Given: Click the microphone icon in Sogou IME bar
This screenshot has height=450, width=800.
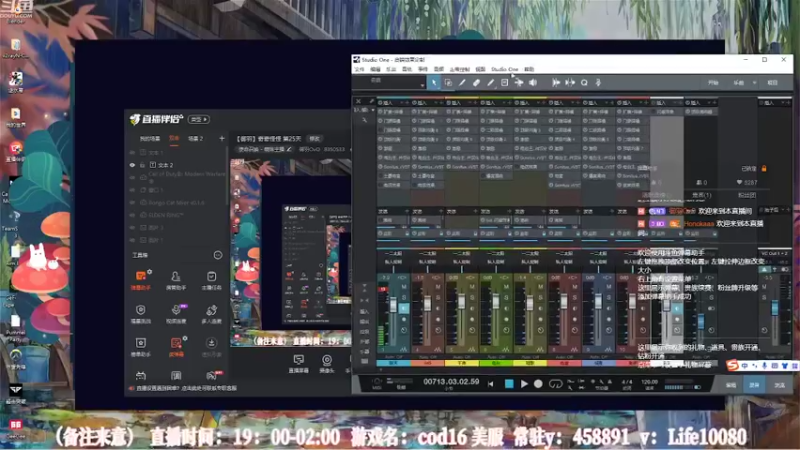Looking at the screenshot, I should [x=764, y=366].
